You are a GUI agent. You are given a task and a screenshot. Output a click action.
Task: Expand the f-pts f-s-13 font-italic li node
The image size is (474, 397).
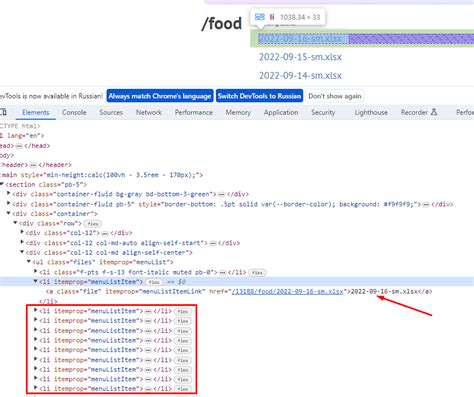(x=36, y=272)
